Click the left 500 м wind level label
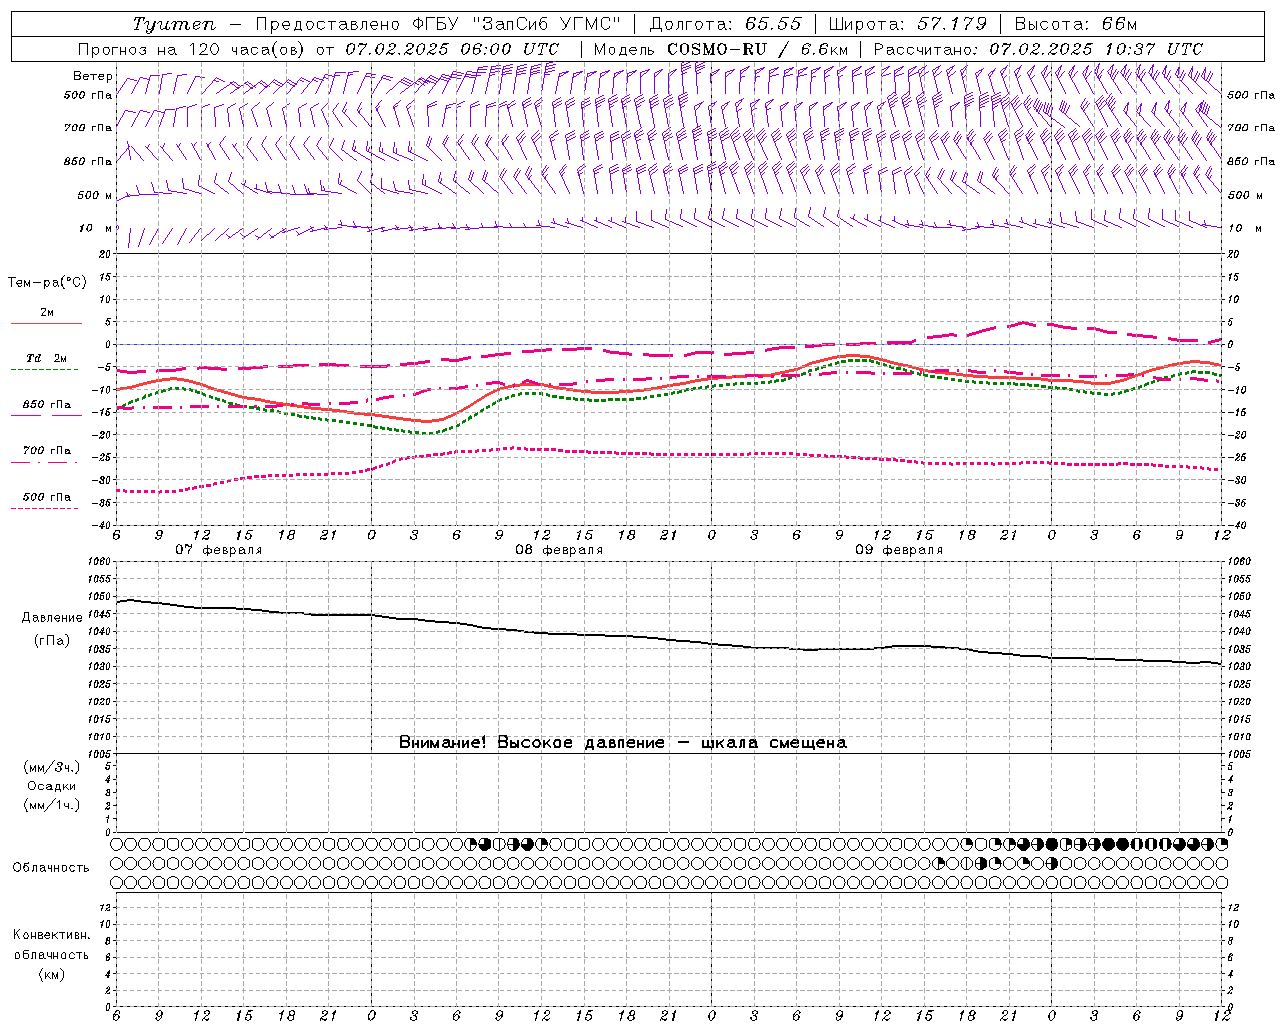1280x1024 pixels. [94, 195]
